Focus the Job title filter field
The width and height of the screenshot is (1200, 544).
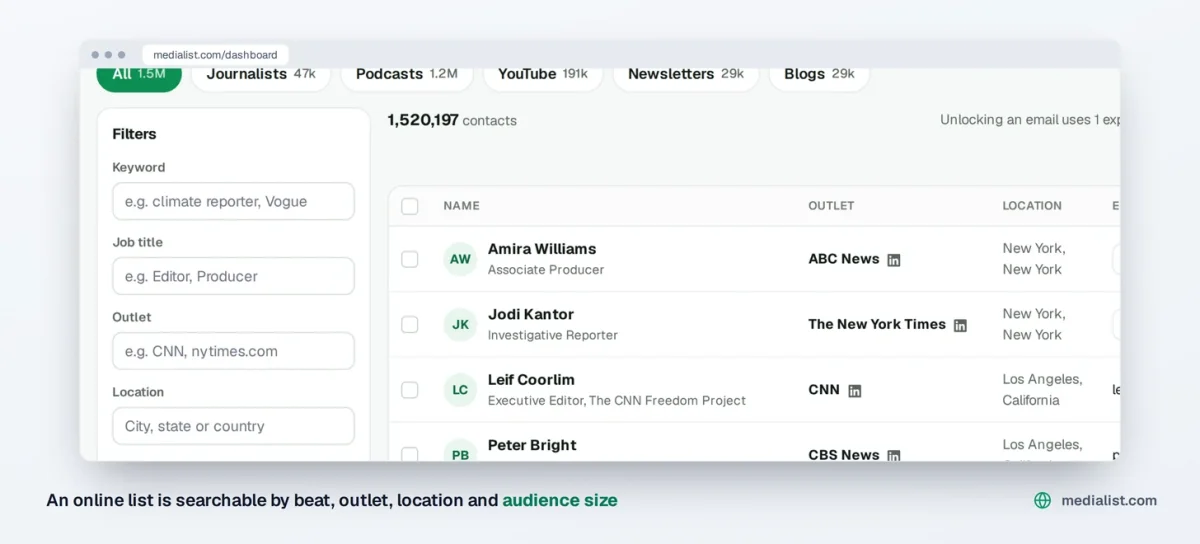pyautogui.click(x=233, y=276)
